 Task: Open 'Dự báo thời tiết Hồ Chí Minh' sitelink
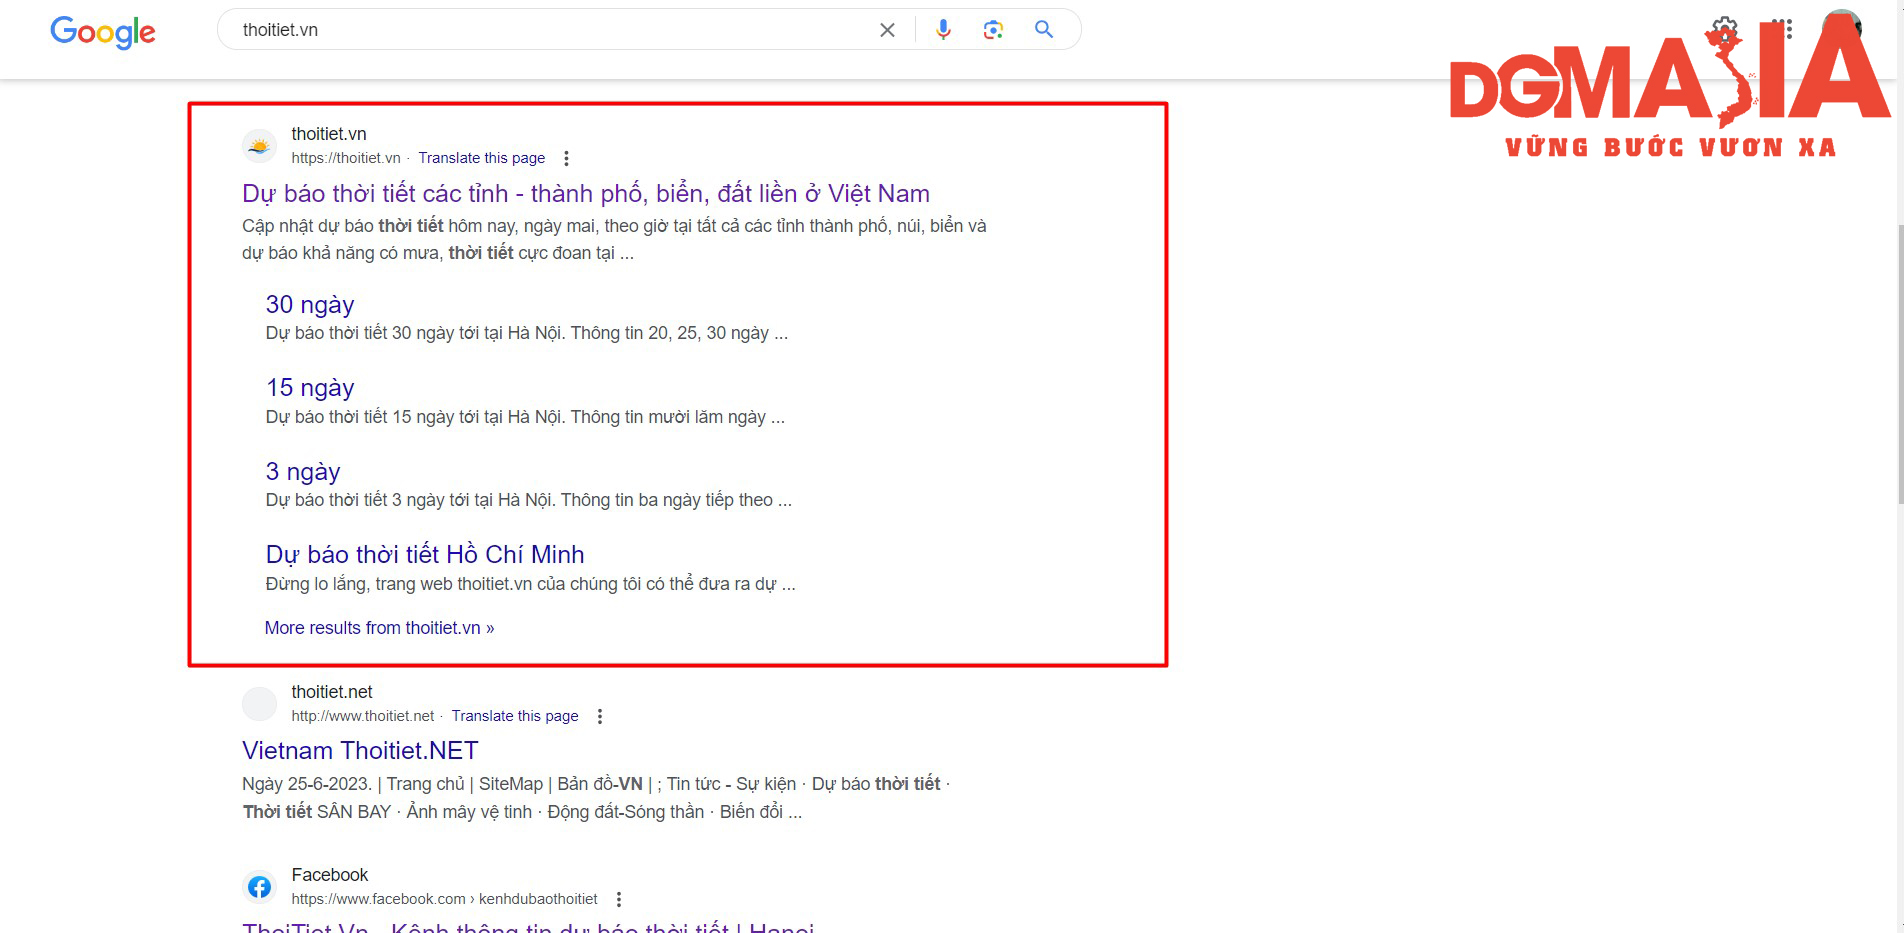click(425, 555)
